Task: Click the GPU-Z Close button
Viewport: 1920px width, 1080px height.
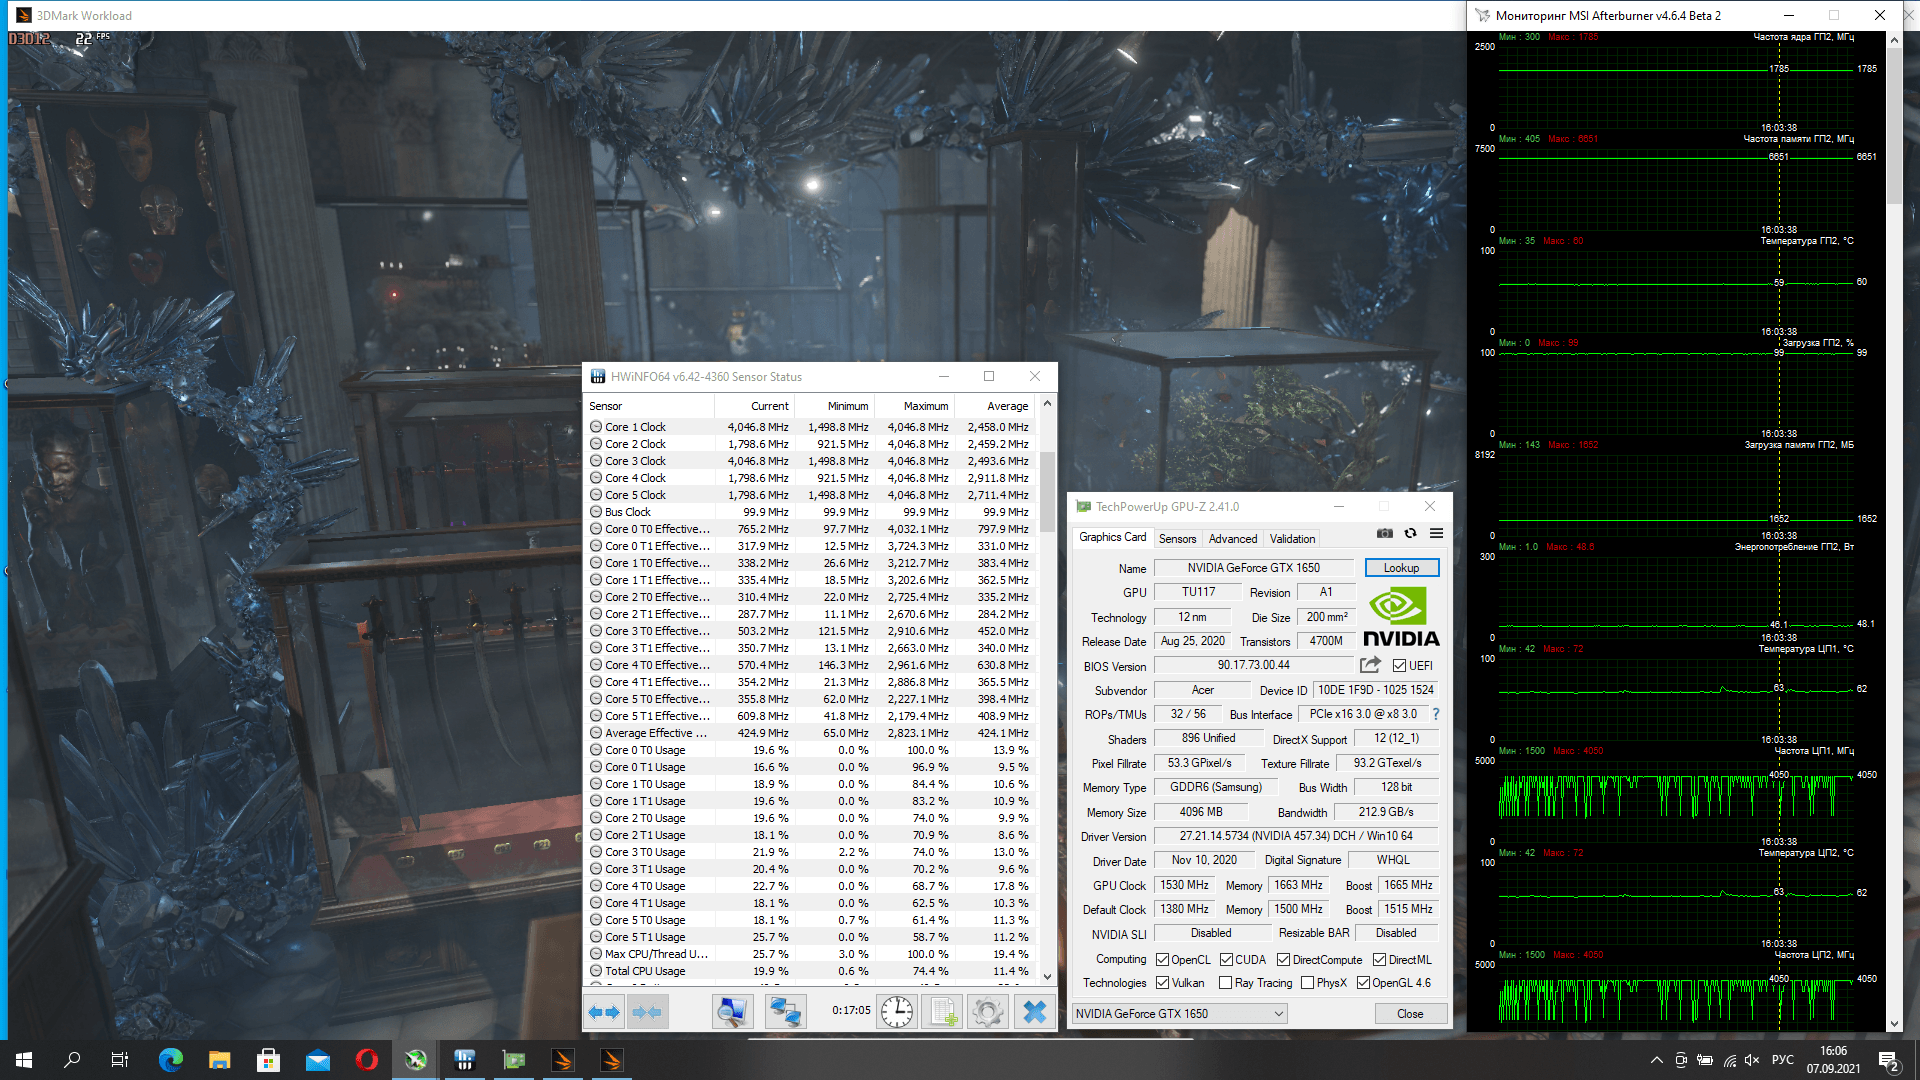Action: [1409, 1014]
